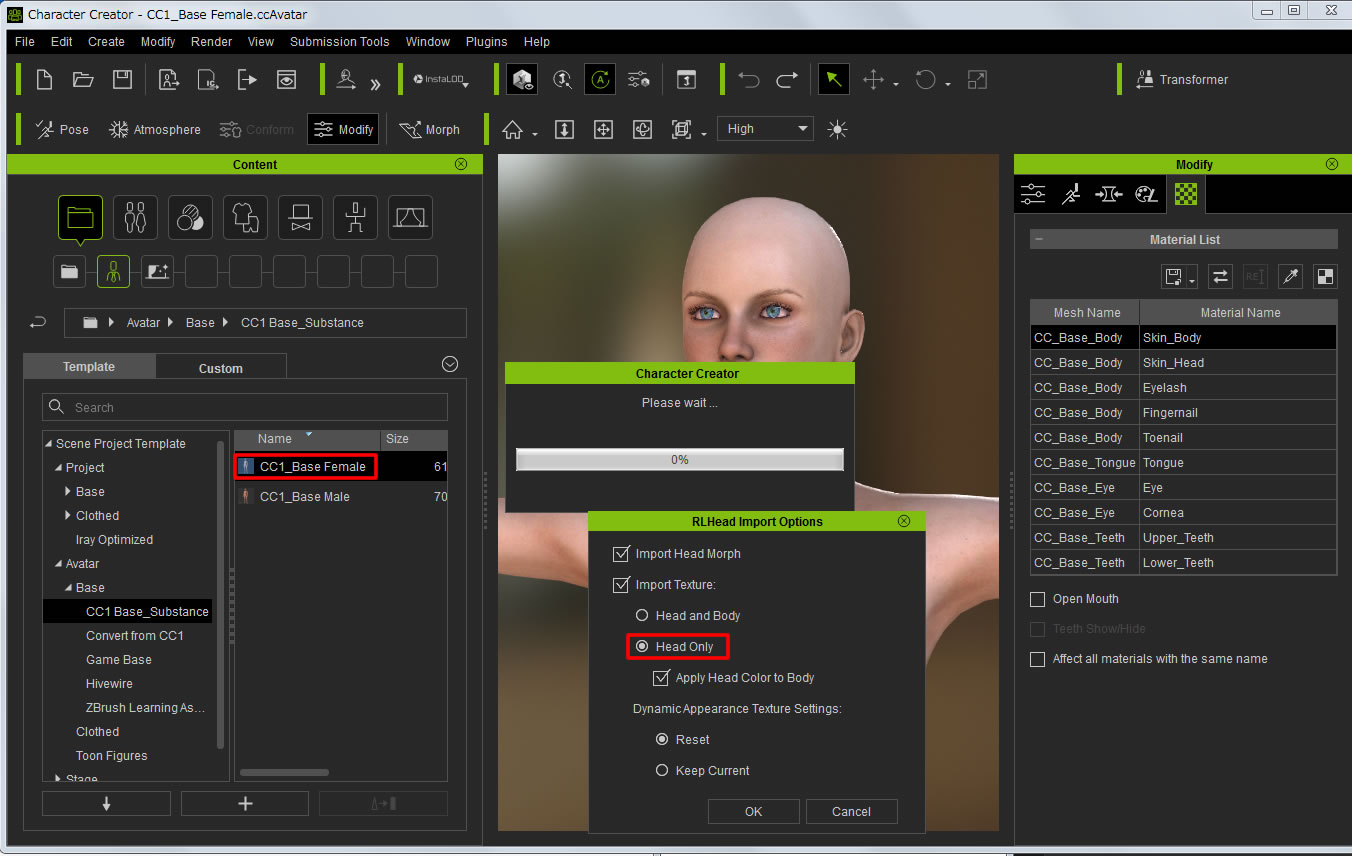Collapse the Avatar tree node
Viewport: 1352px width, 856px height.
[58, 564]
